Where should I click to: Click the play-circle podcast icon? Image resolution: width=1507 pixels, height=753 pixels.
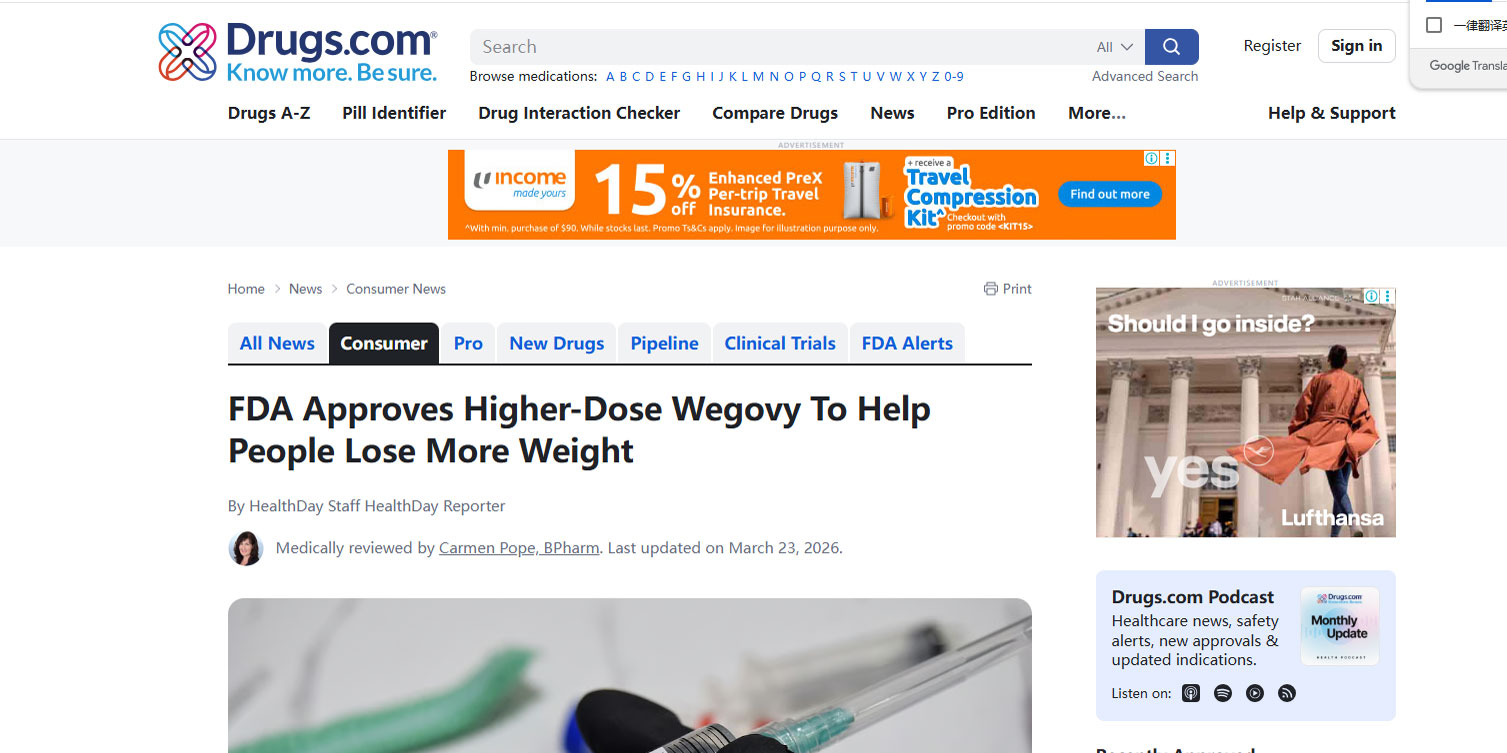point(1255,693)
